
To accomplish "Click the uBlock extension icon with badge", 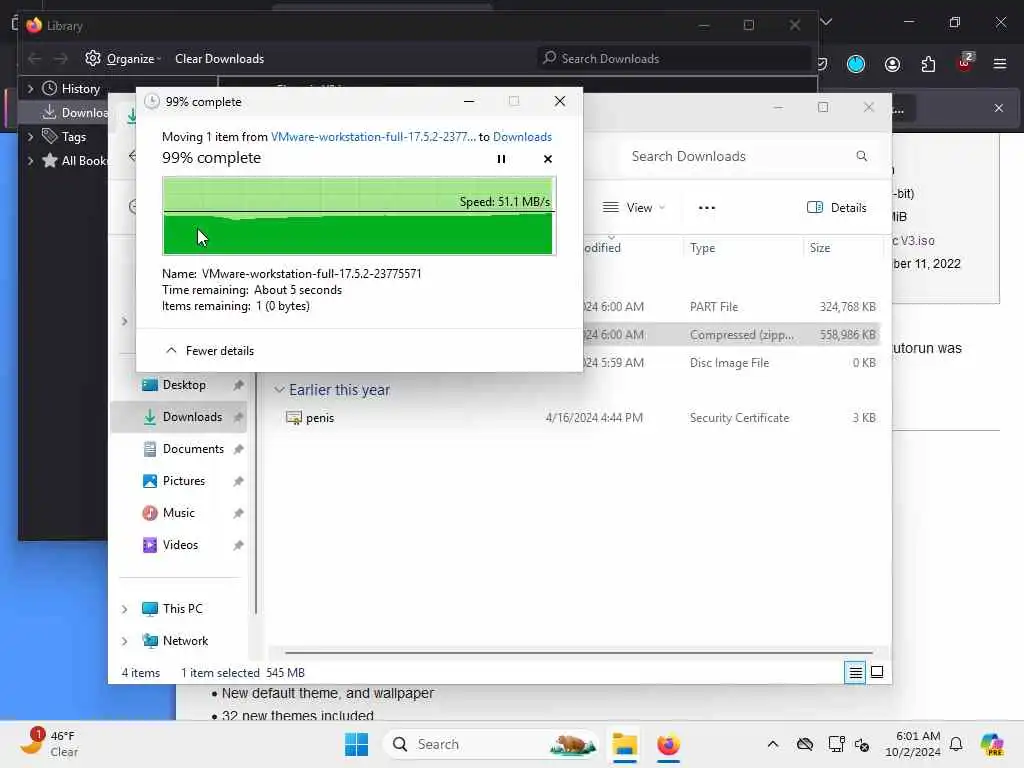I will pos(964,63).
